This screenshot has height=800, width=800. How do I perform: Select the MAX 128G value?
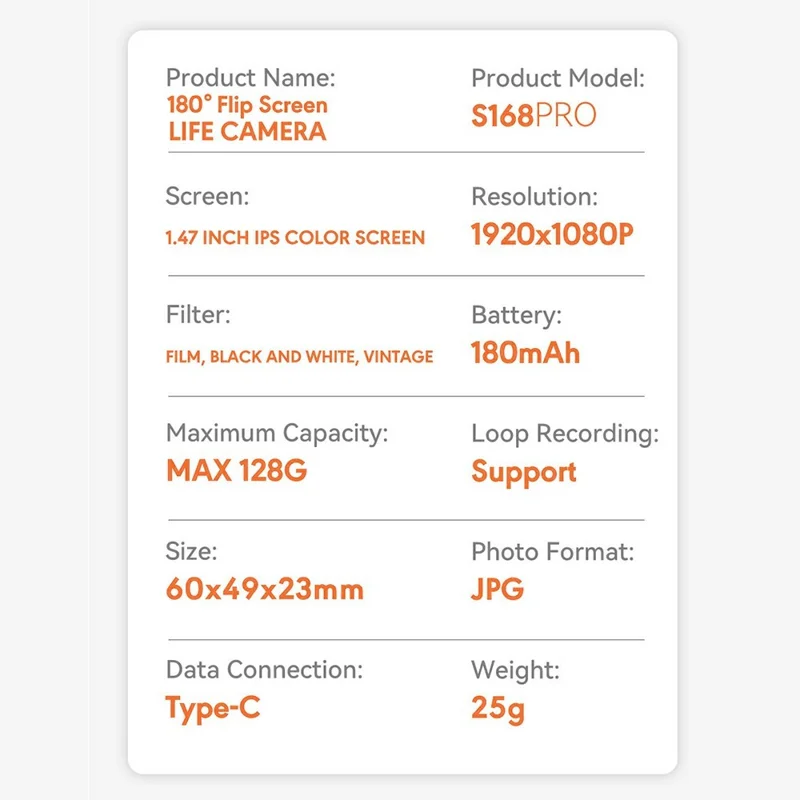click(x=237, y=470)
